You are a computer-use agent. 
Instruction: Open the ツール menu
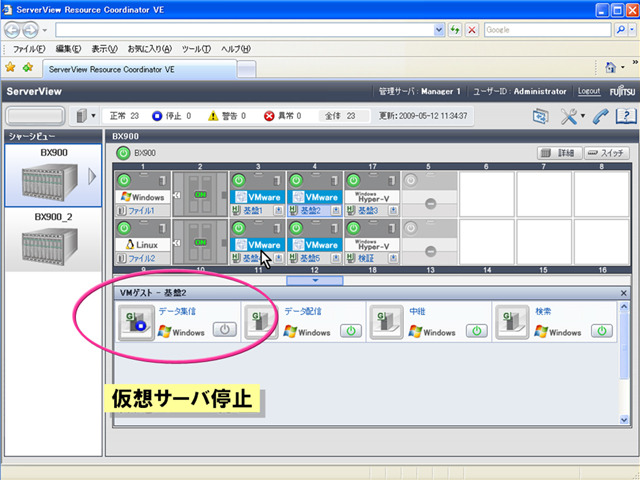196,49
